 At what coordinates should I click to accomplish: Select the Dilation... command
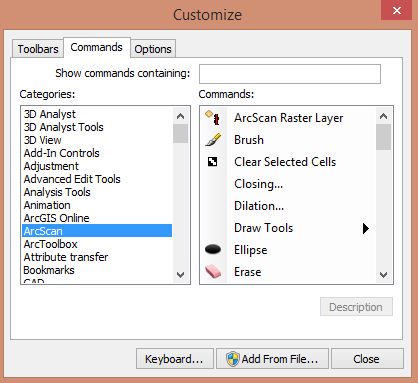pos(259,206)
